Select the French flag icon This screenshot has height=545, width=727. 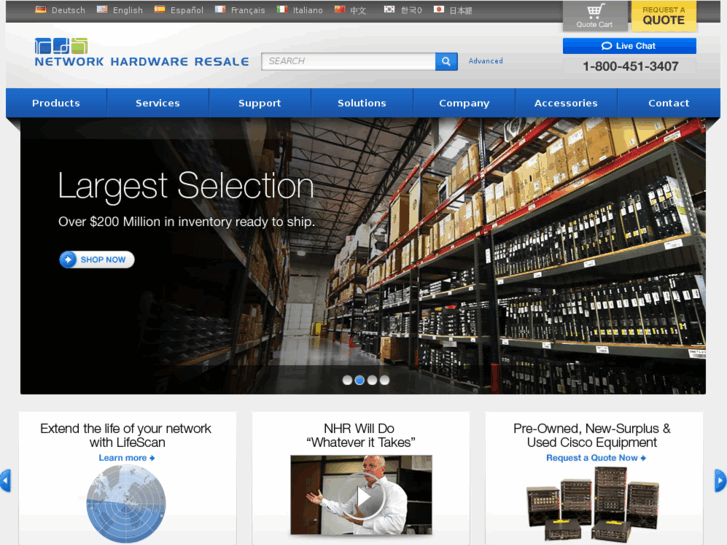pos(220,10)
